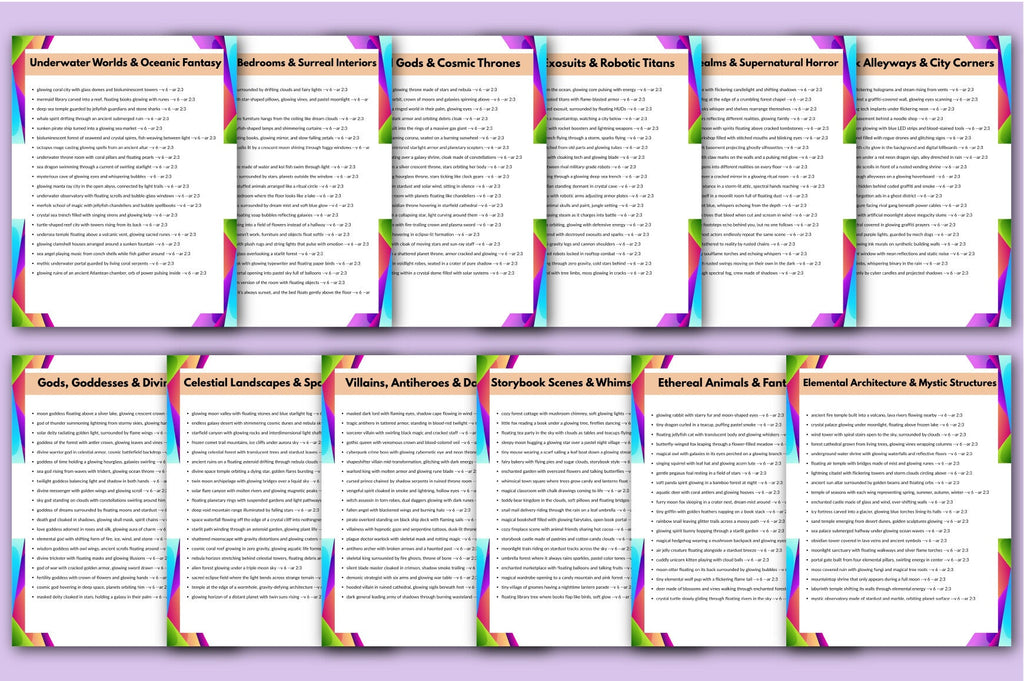
Task: Open Elemental Architecture & Mystic Structures page
Action: point(899,501)
